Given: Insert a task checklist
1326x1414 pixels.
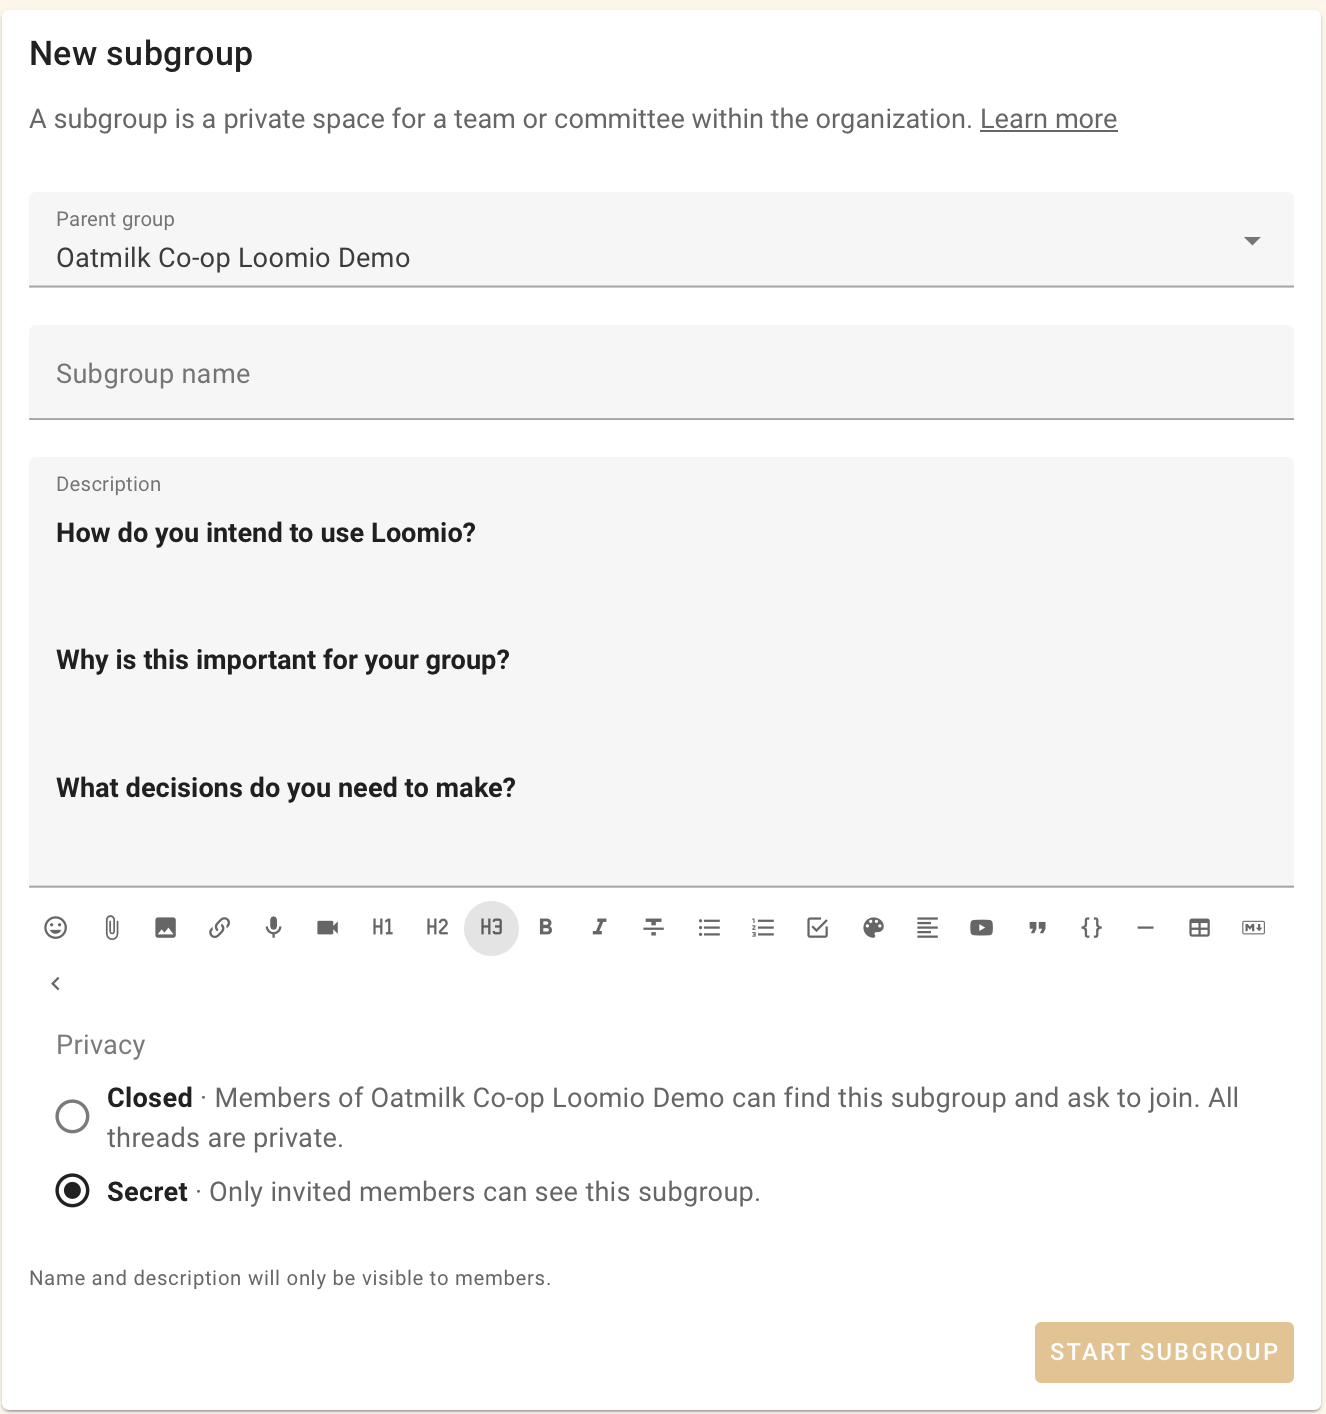Looking at the screenshot, I should tap(818, 928).
